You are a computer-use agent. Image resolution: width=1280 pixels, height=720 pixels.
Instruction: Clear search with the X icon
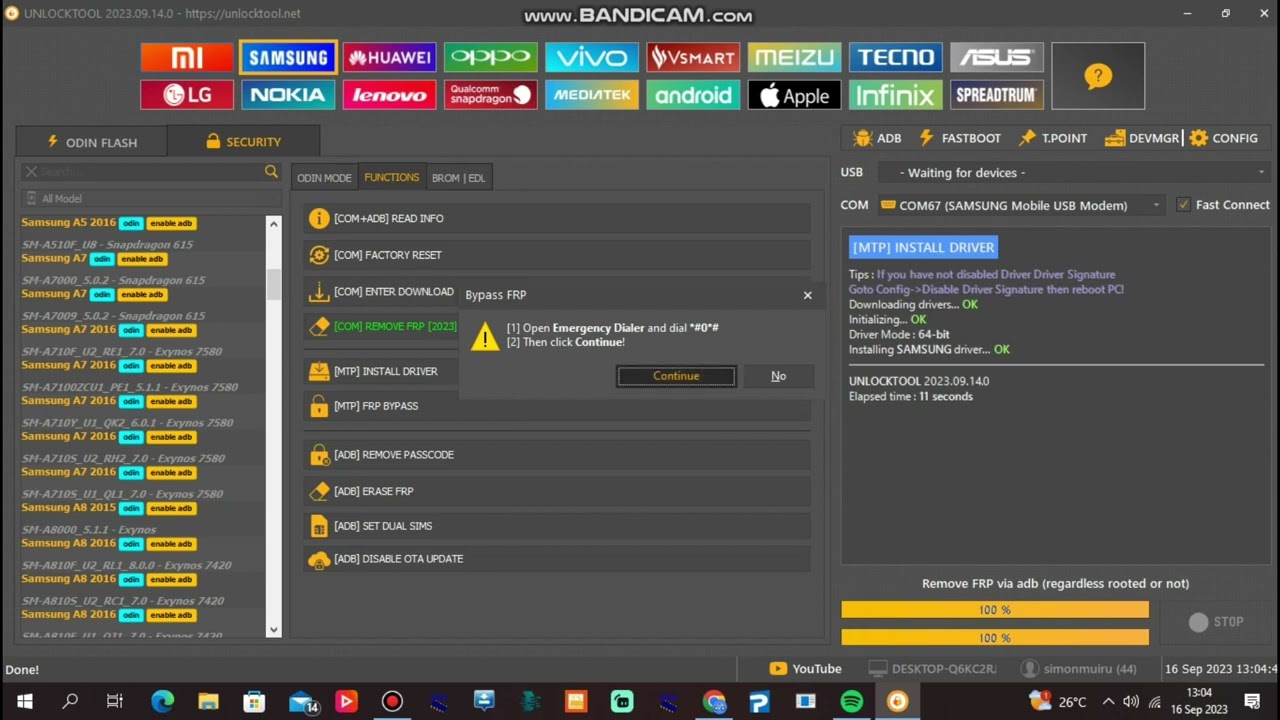[x=31, y=172]
